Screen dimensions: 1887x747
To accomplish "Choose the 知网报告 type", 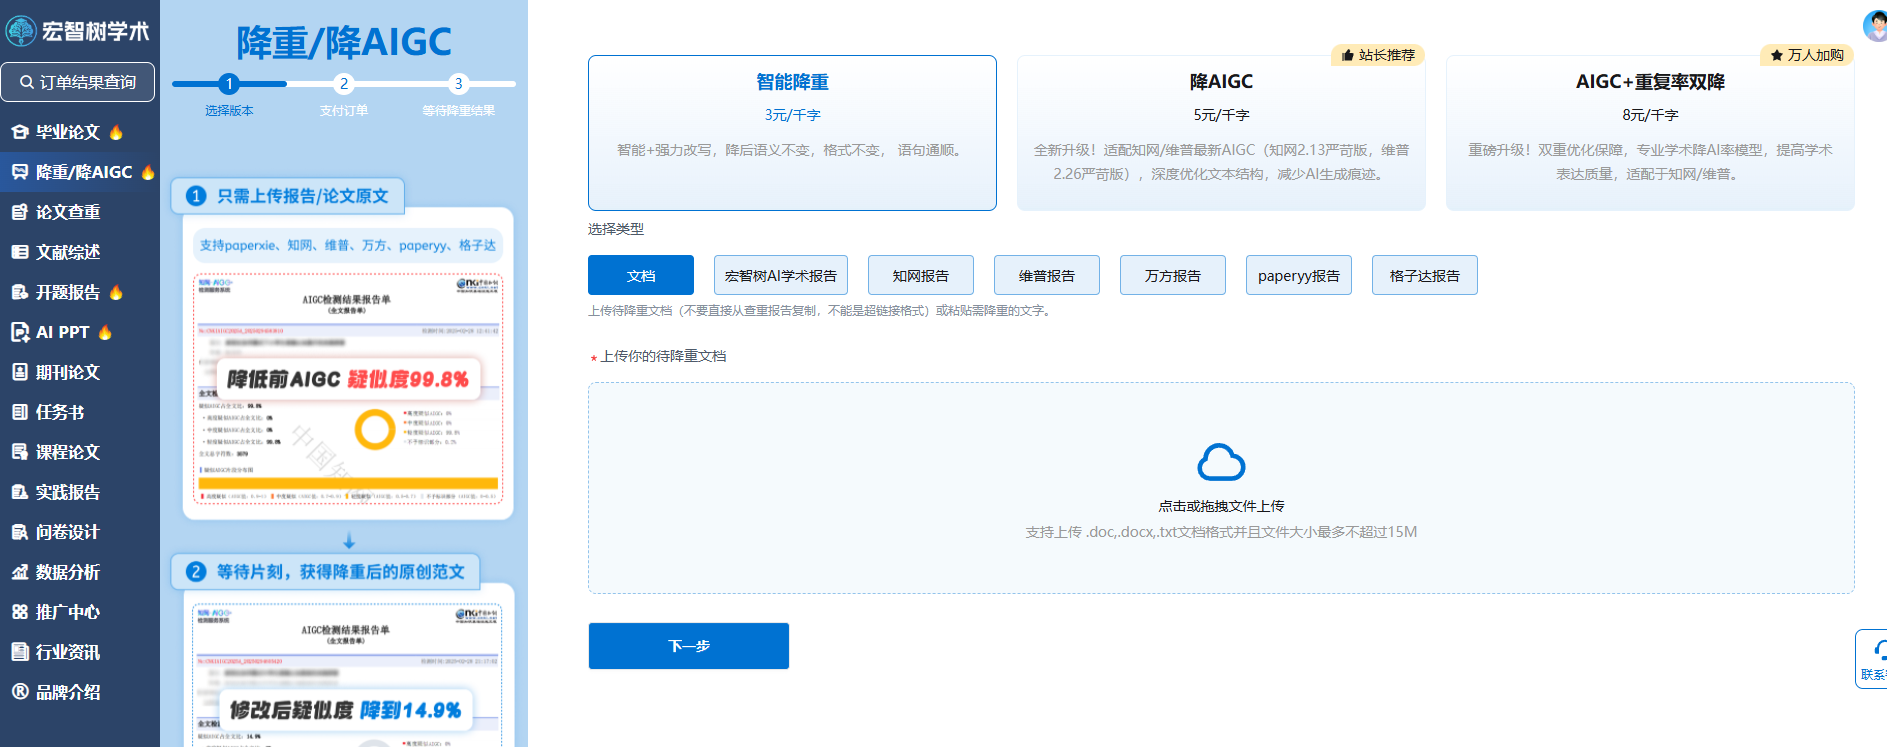I will (x=921, y=275).
